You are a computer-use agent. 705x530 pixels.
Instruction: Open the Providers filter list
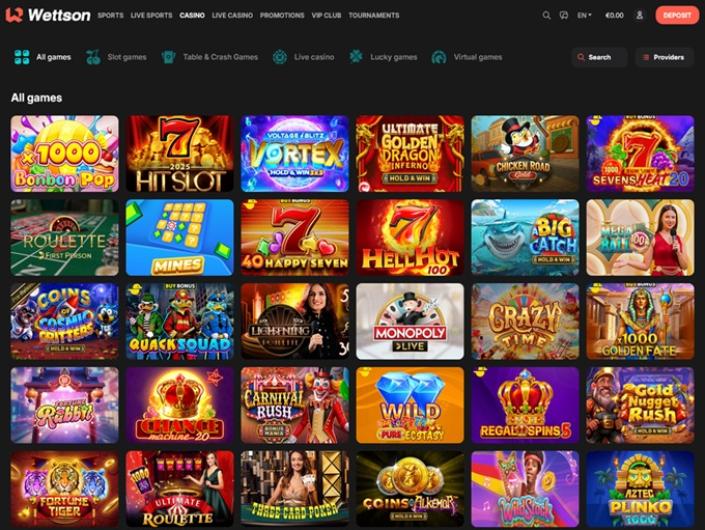tap(664, 57)
